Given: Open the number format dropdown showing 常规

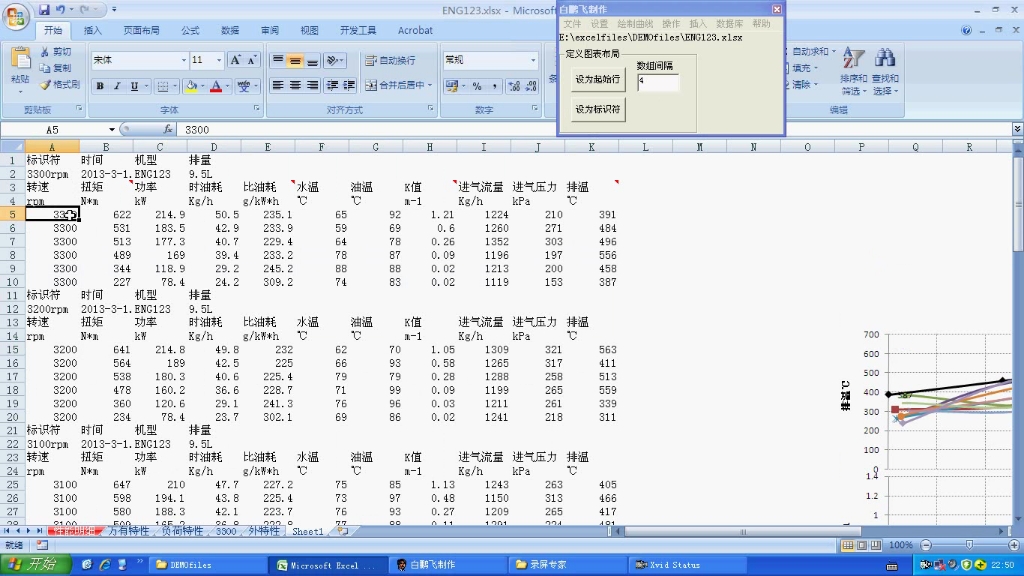Looking at the screenshot, I should tap(488, 58).
